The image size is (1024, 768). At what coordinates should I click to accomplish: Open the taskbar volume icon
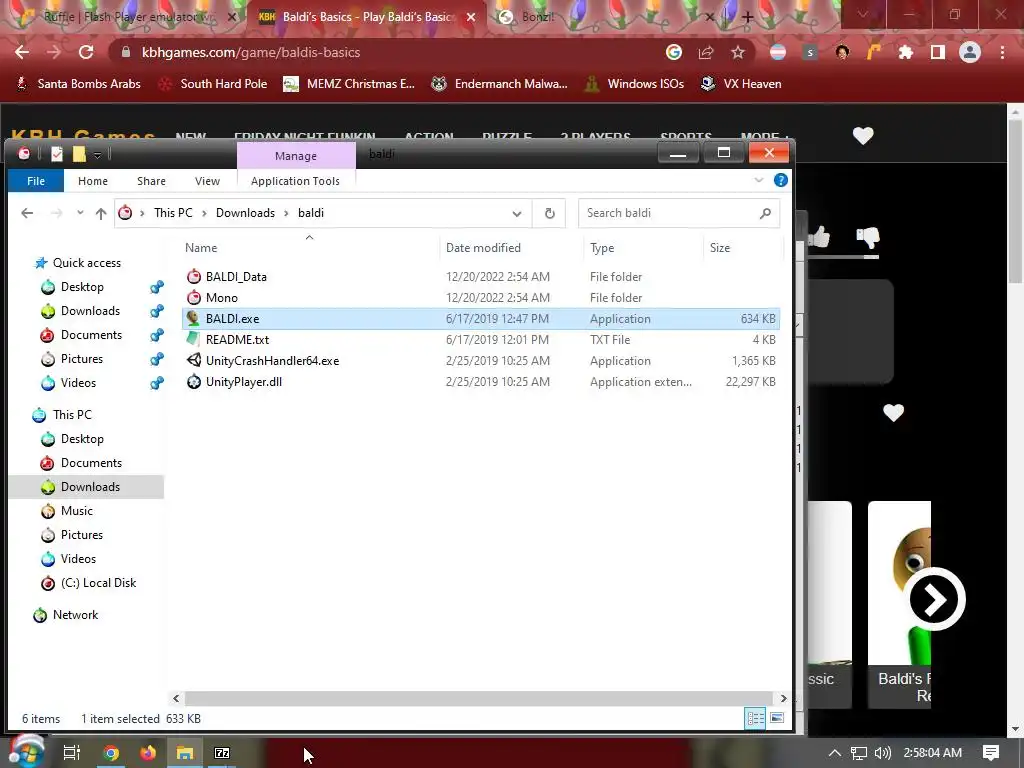(x=883, y=753)
